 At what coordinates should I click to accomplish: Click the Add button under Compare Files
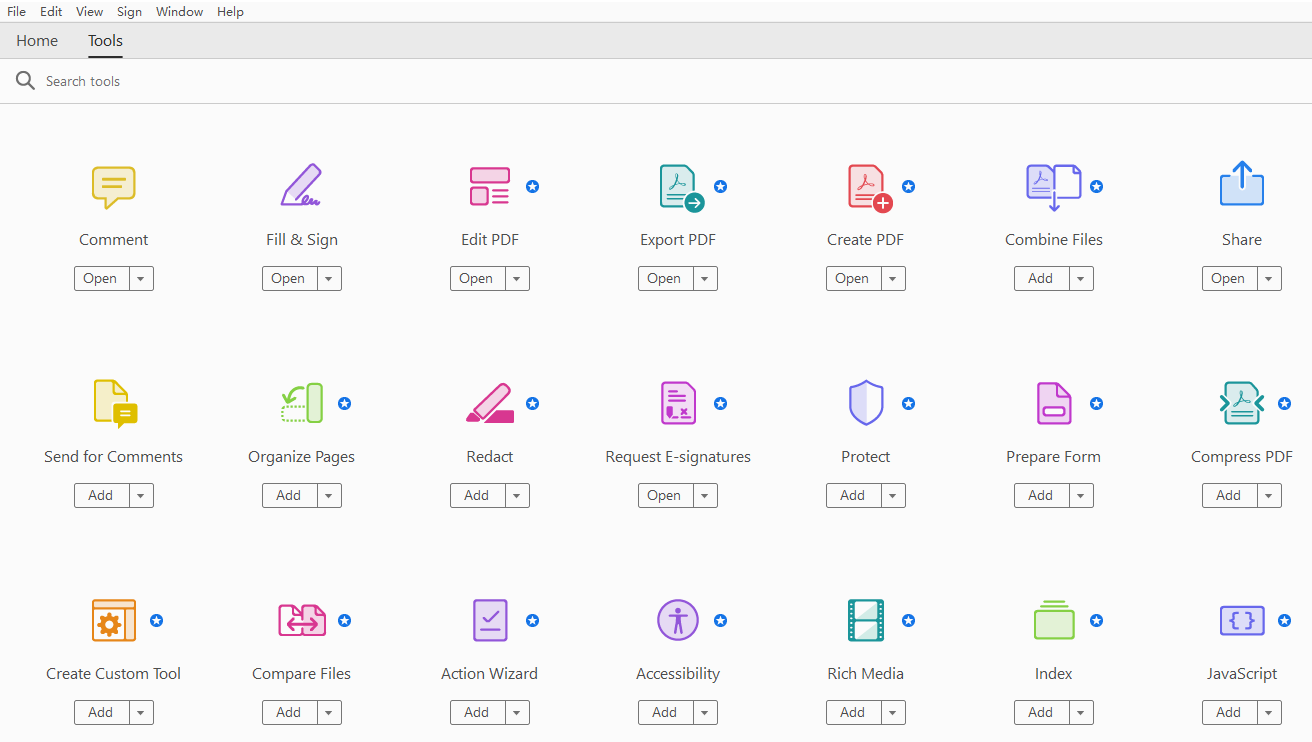pos(289,713)
